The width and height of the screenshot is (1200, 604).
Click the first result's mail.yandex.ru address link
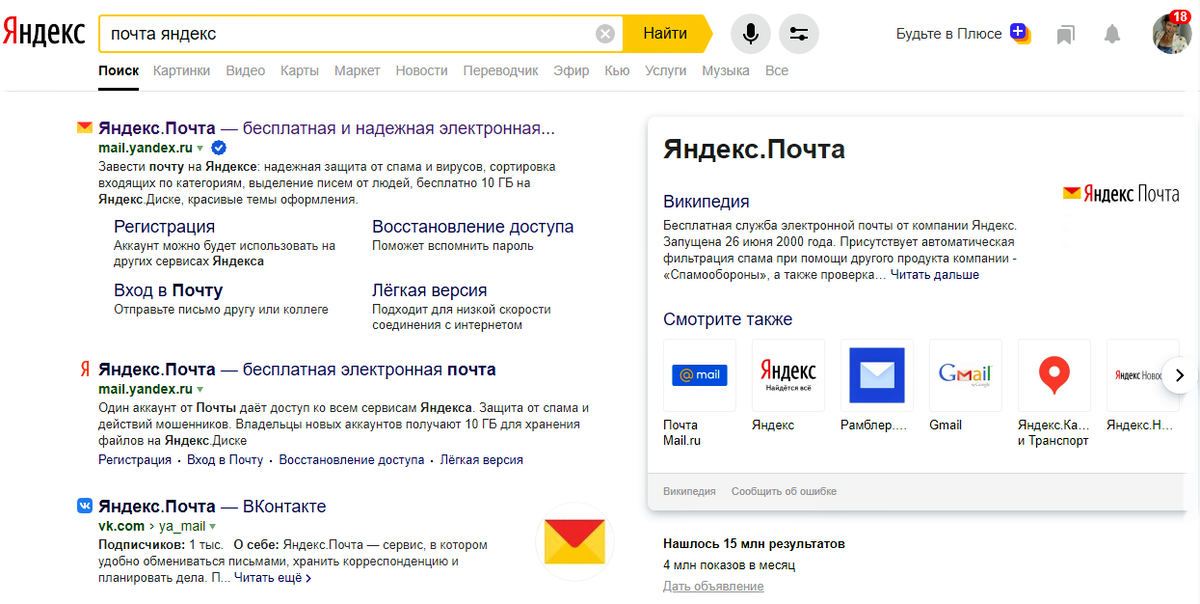coord(145,148)
